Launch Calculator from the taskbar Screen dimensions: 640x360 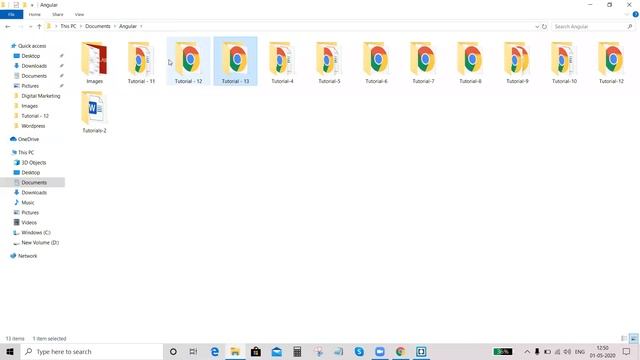(297, 351)
